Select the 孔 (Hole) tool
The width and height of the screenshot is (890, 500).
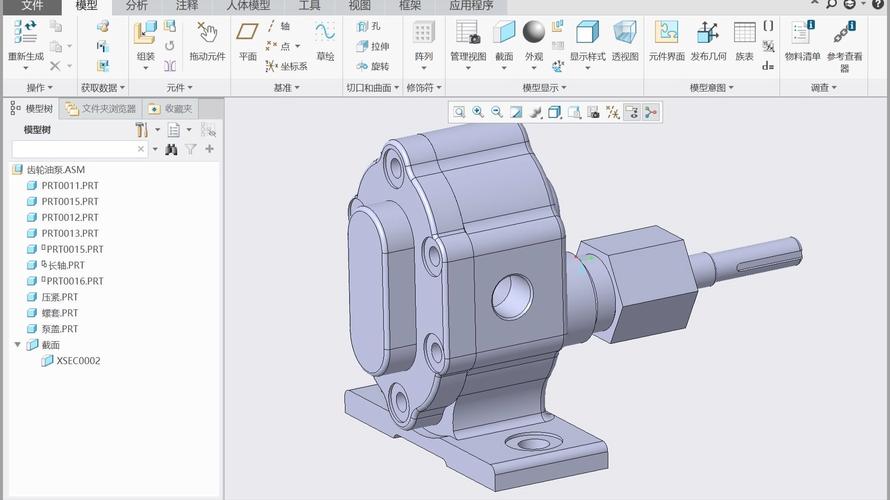[x=369, y=26]
